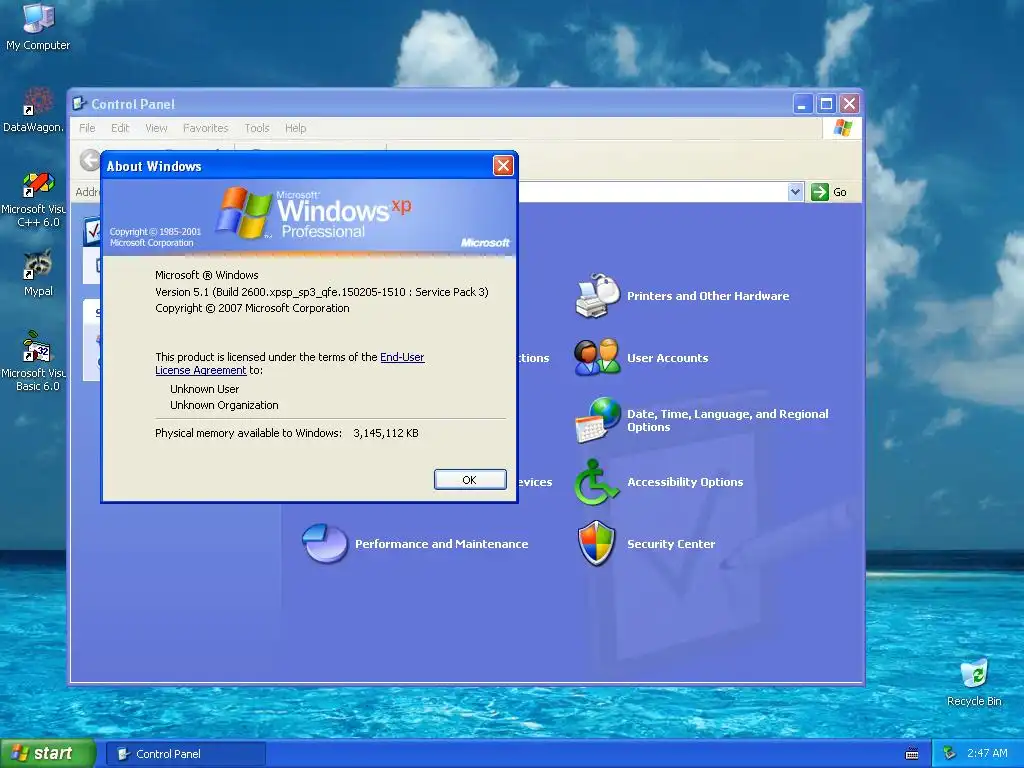Open the View menu

tap(156, 128)
